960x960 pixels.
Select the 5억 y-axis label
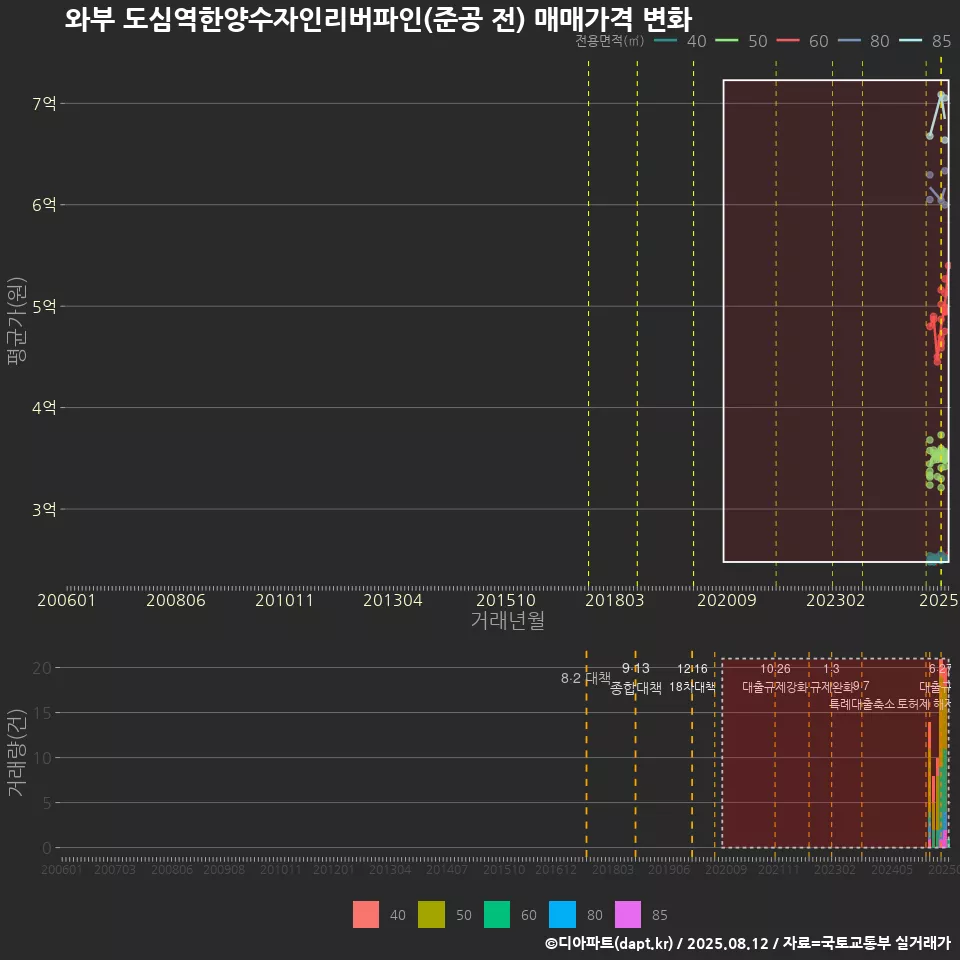(44, 306)
